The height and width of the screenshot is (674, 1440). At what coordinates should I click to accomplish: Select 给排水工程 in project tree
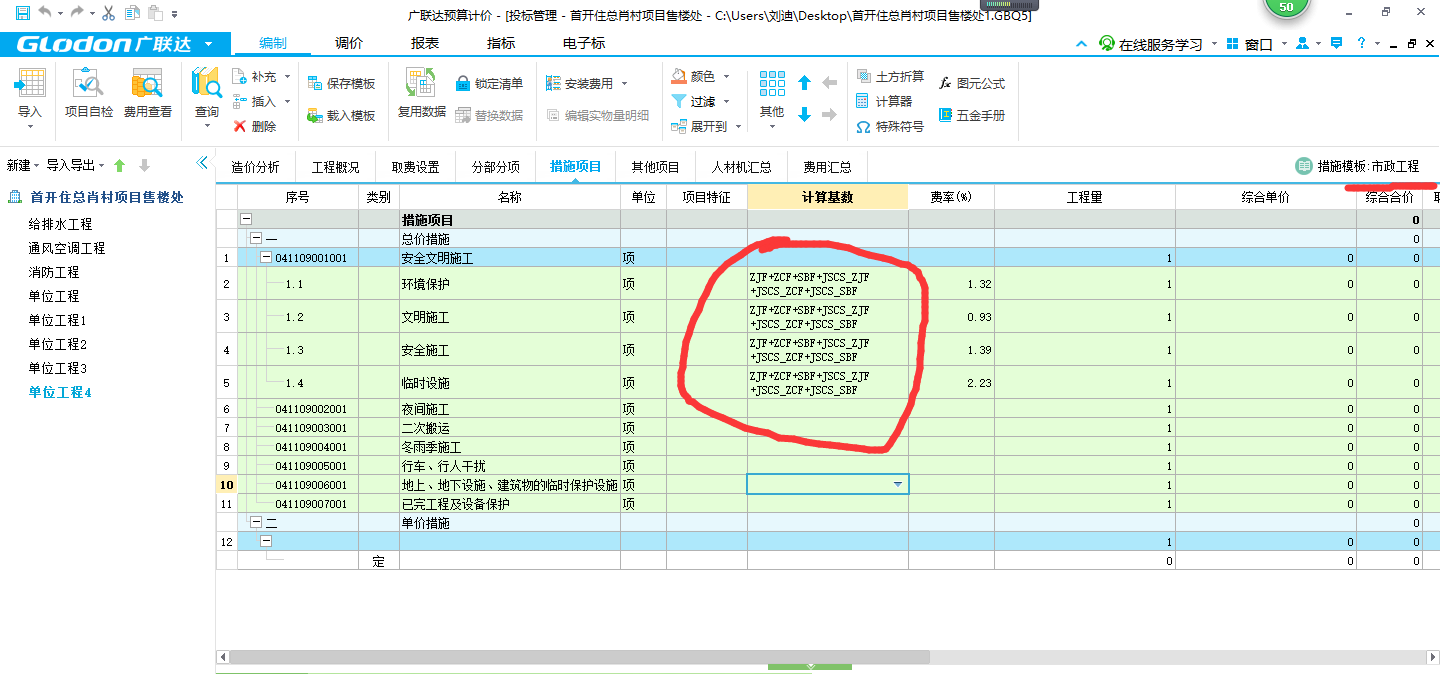click(x=60, y=224)
